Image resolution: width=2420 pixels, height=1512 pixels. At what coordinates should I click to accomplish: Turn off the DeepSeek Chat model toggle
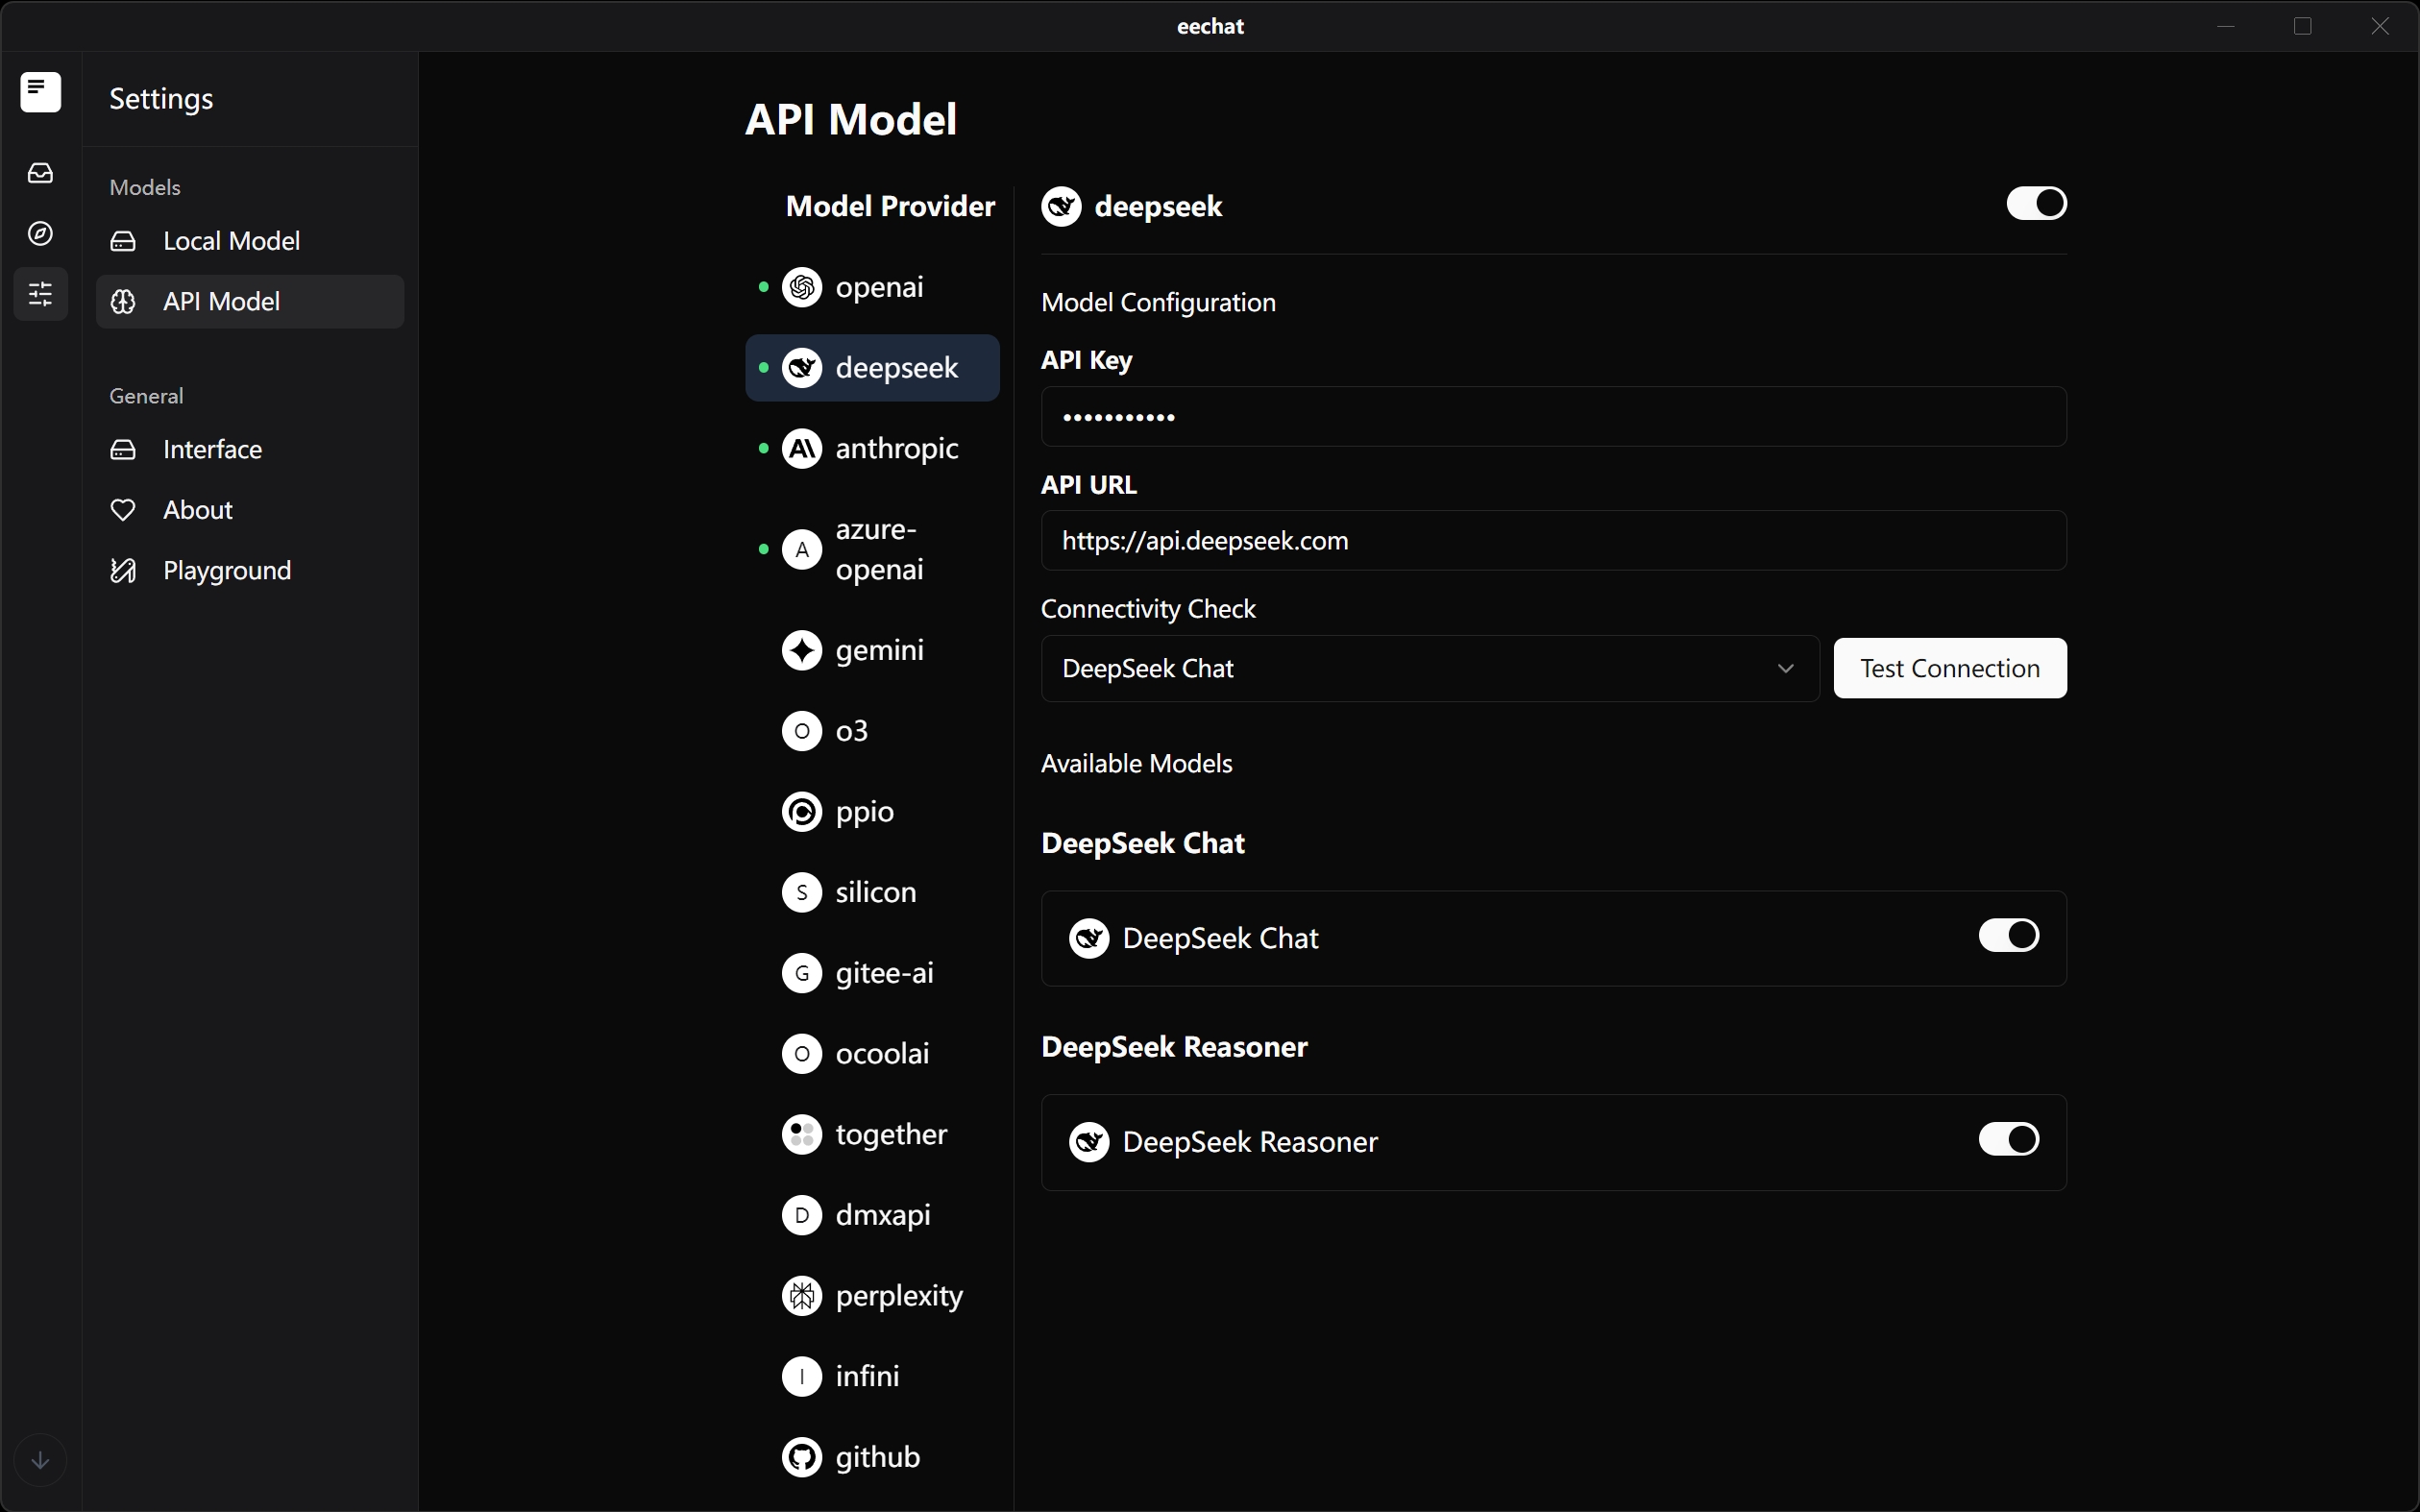pyautogui.click(x=2007, y=936)
